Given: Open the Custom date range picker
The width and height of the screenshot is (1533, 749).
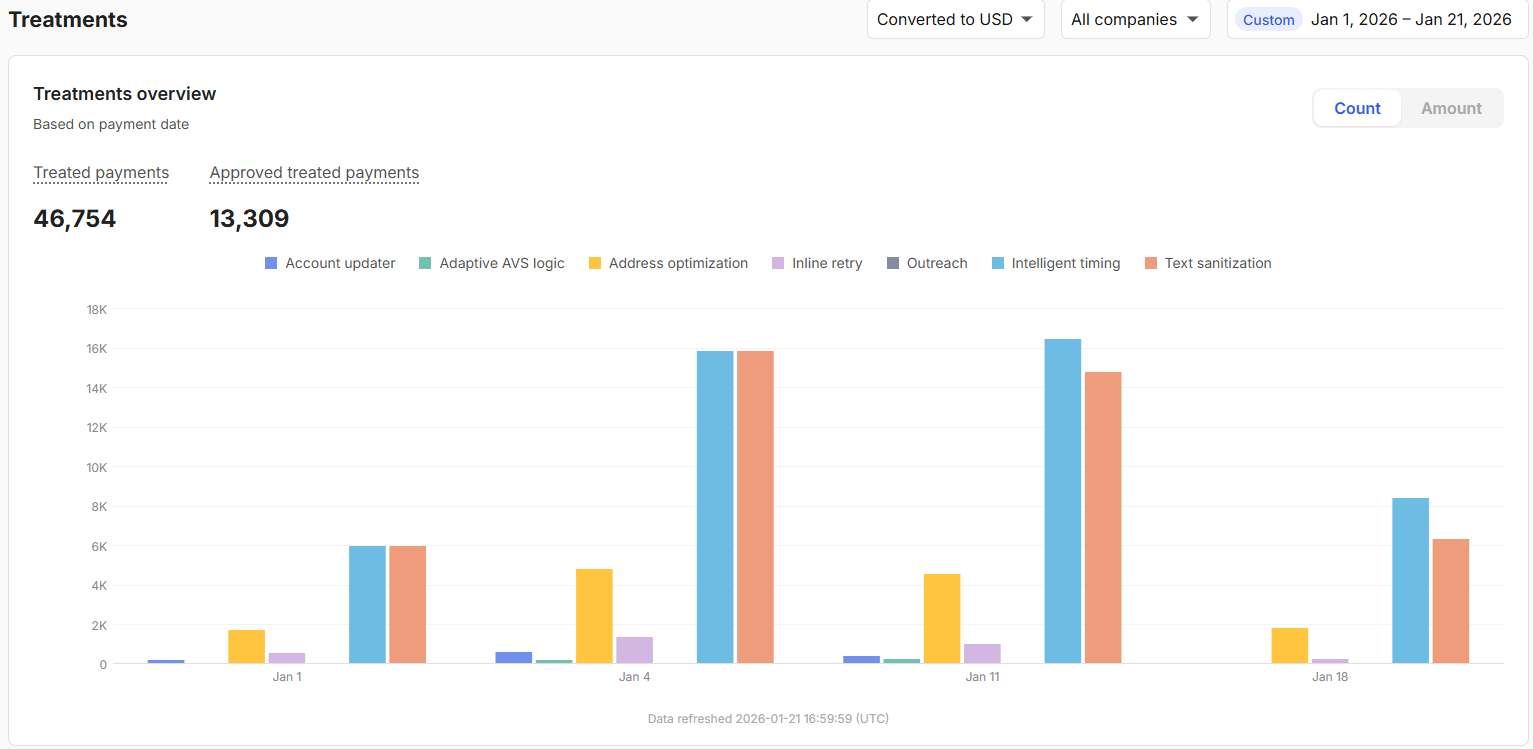Looking at the screenshot, I should click(x=1377, y=19).
